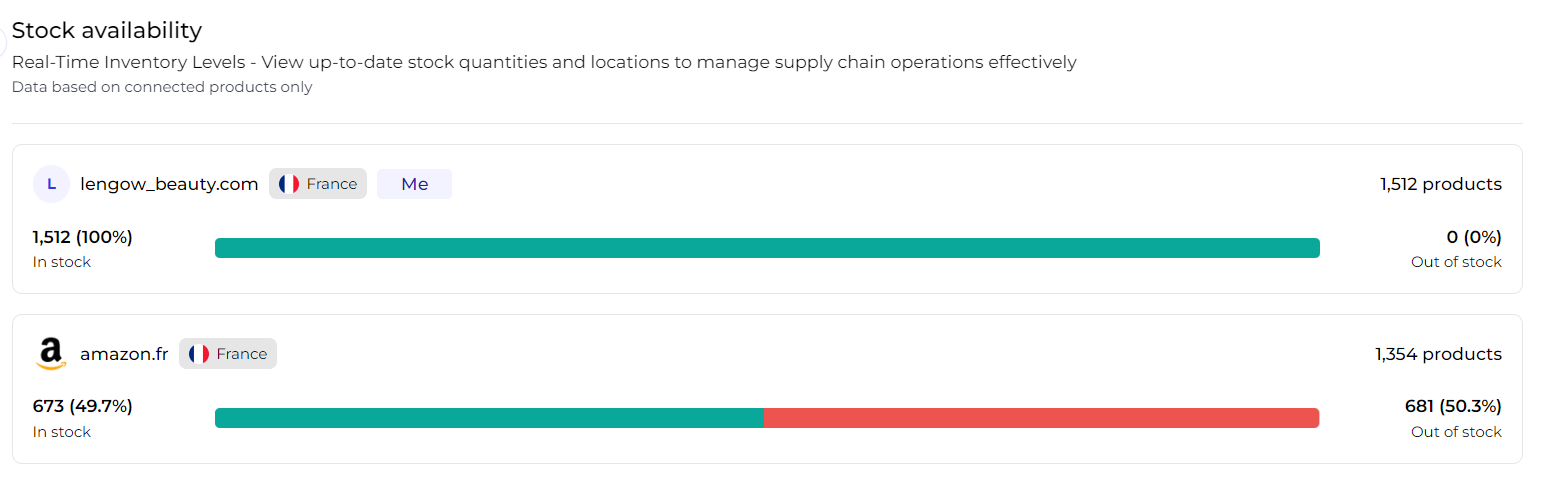The image size is (1544, 478).
Task: Click amazon.fr red out-of-stock bar segment
Action: point(1041,418)
